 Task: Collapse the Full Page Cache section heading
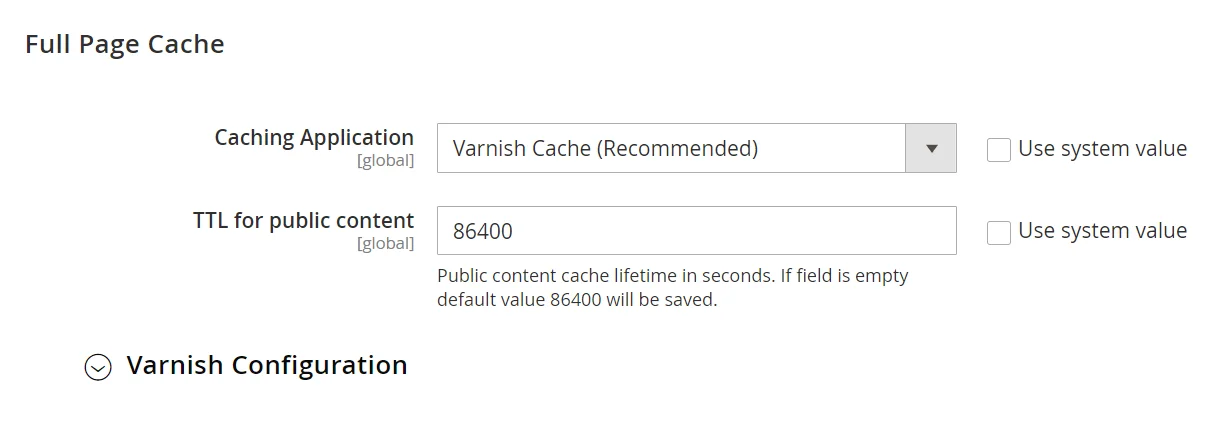[x=124, y=44]
